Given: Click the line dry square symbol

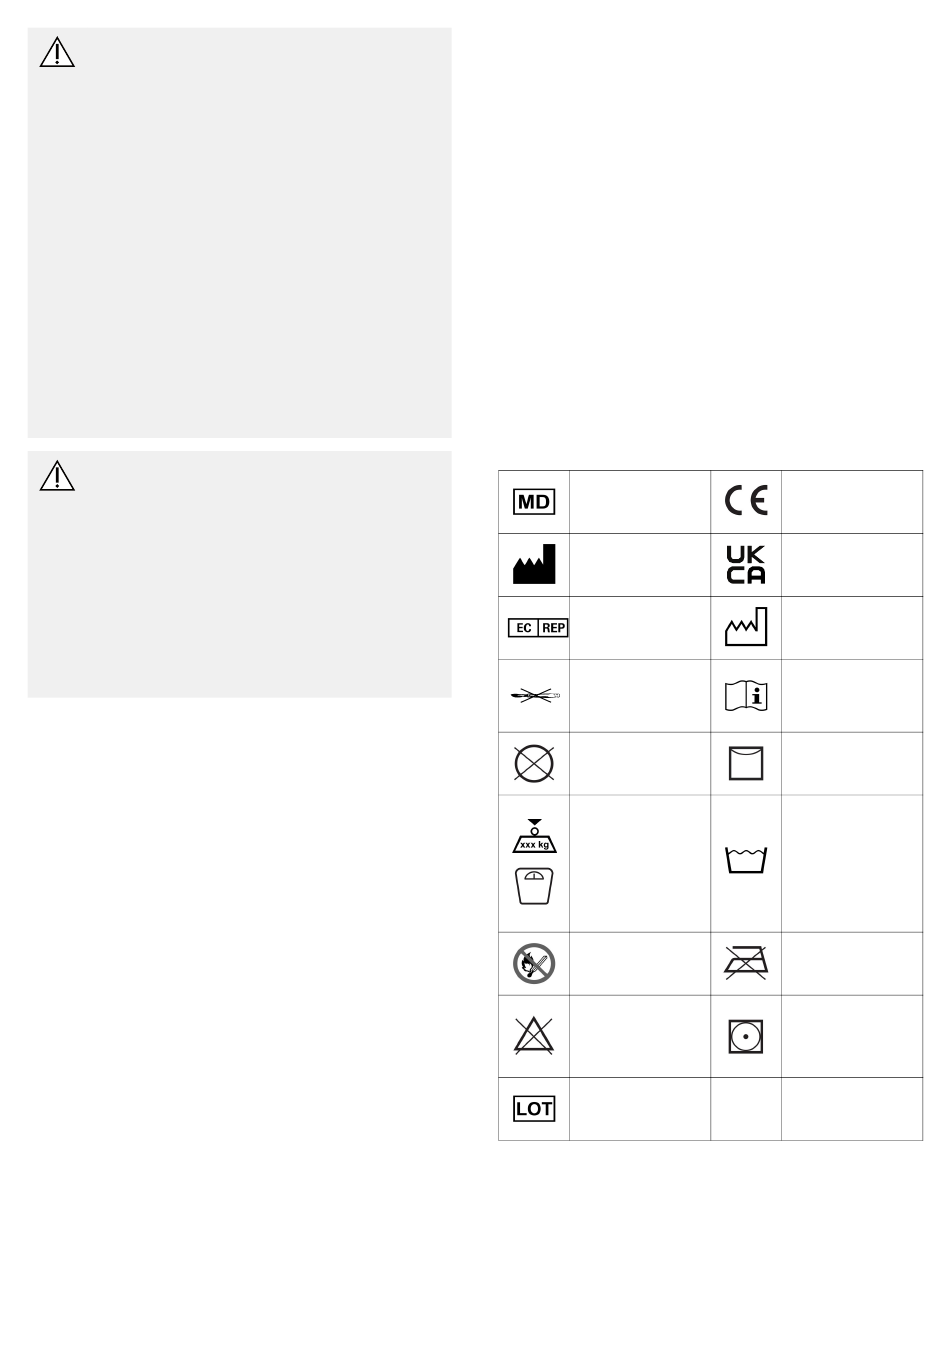Looking at the screenshot, I should click(746, 764).
